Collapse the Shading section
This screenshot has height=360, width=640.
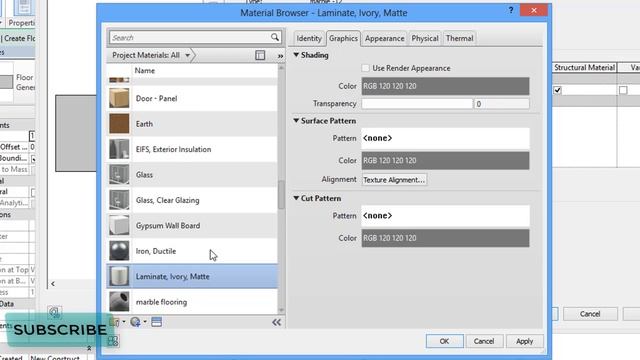point(296,55)
